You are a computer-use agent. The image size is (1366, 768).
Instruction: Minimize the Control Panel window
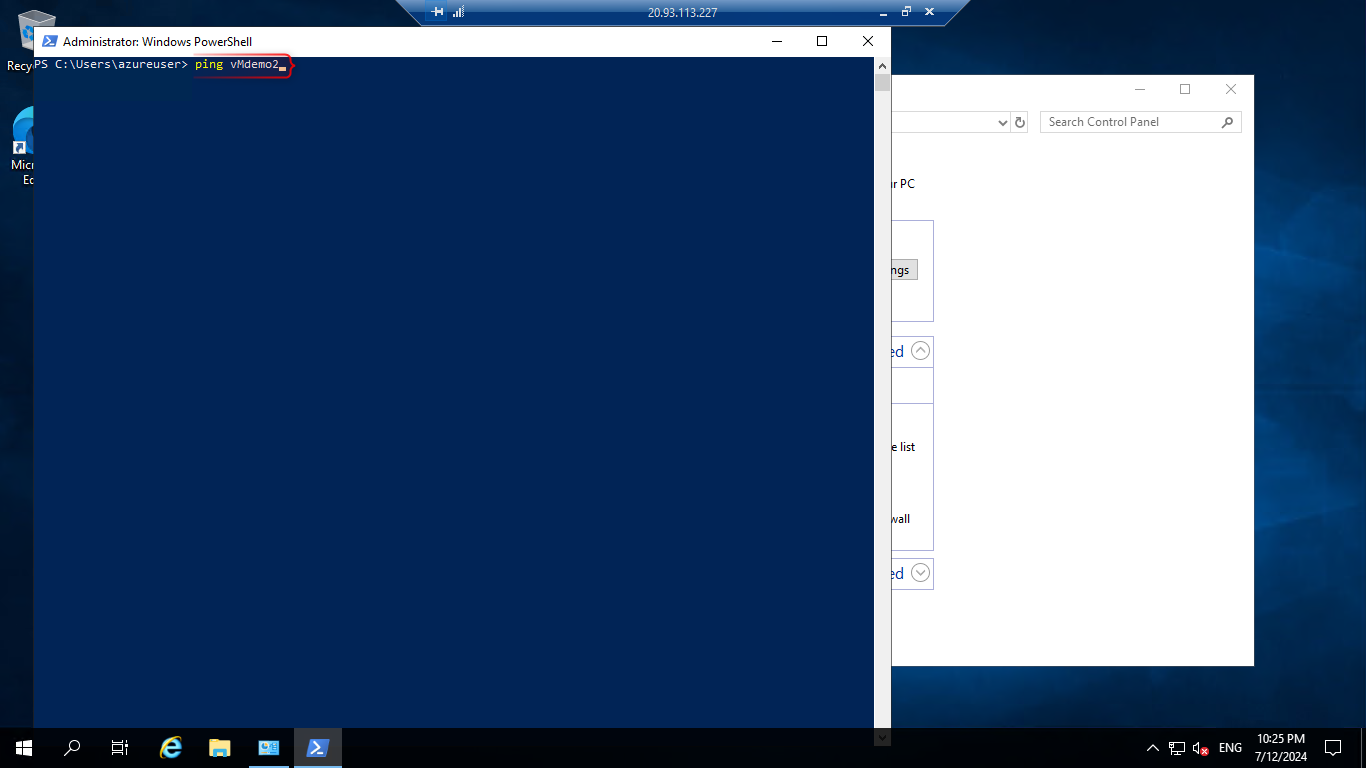(x=1139, y=89)
